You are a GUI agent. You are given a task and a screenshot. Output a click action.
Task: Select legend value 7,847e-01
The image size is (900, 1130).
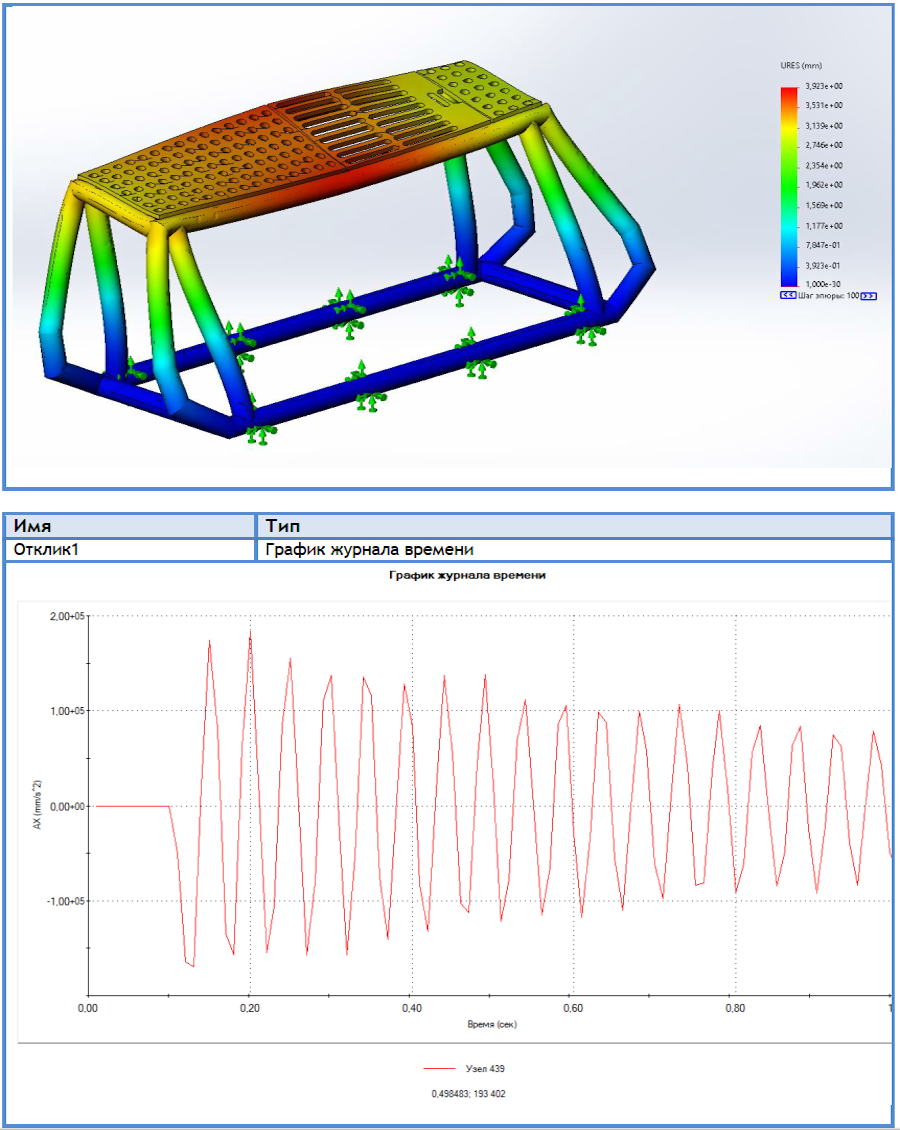click(823, 245)
